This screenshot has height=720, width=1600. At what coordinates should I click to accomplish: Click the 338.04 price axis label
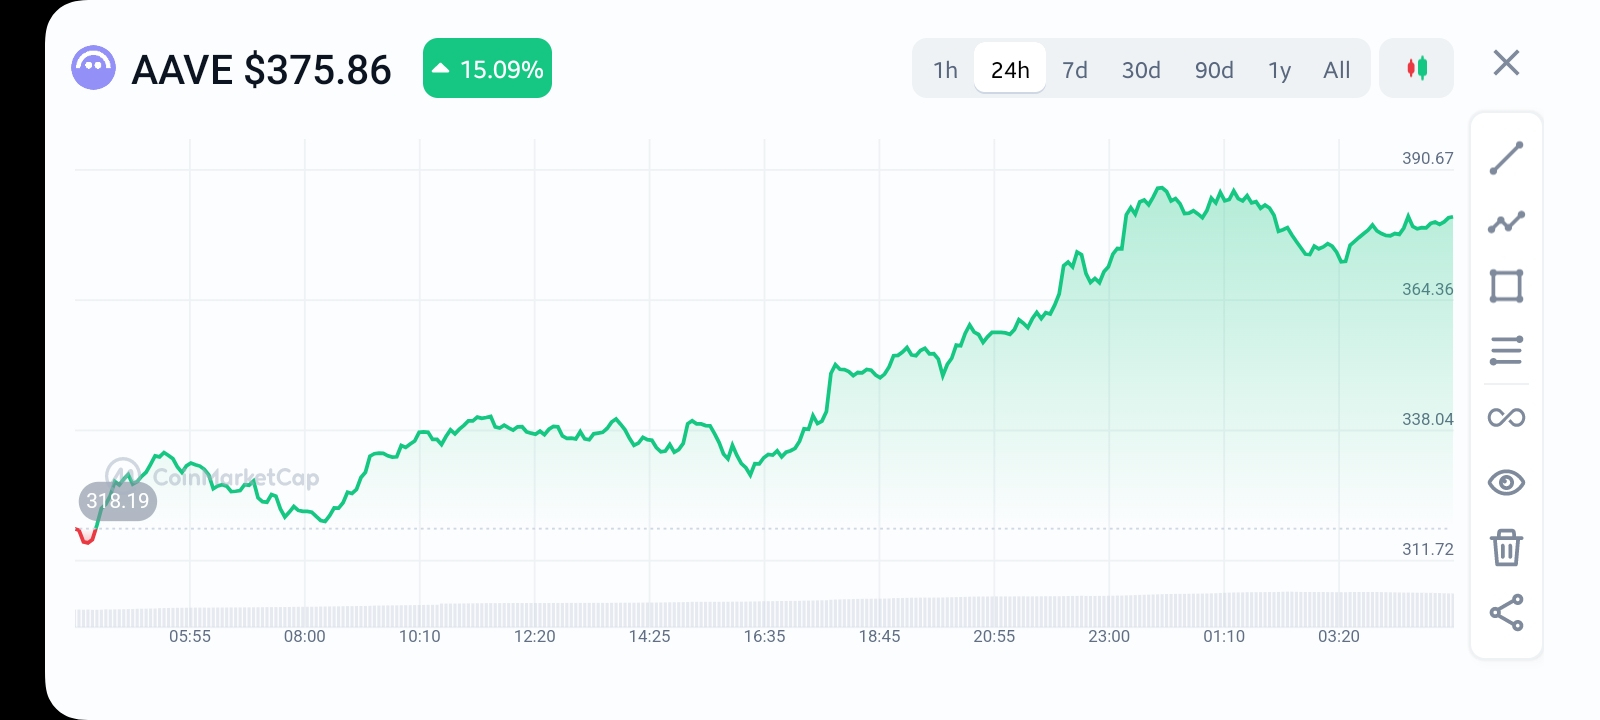click(1427, 419)
